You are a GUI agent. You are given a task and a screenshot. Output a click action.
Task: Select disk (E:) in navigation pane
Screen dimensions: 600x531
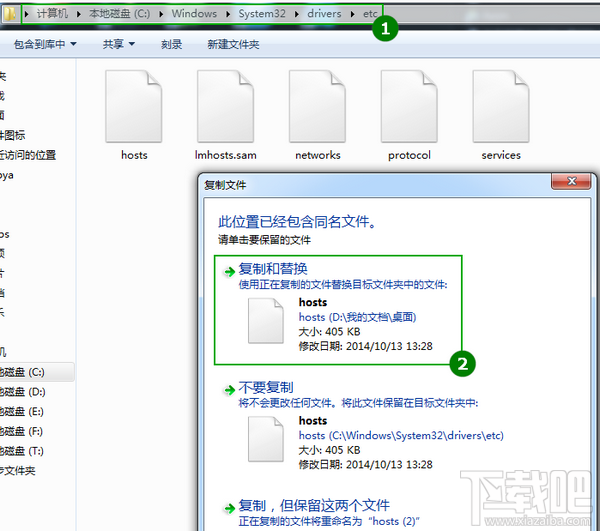[22, 412]
